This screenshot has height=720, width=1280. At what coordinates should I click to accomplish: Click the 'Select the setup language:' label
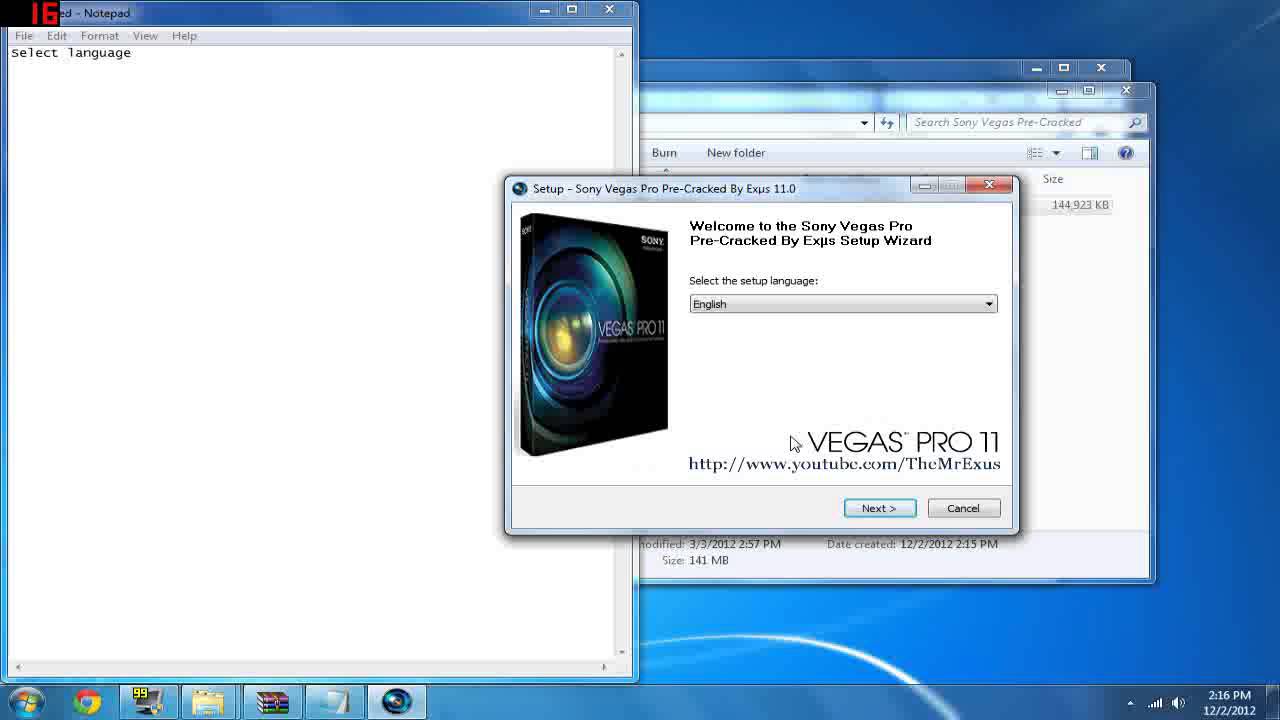coord(753,281)
